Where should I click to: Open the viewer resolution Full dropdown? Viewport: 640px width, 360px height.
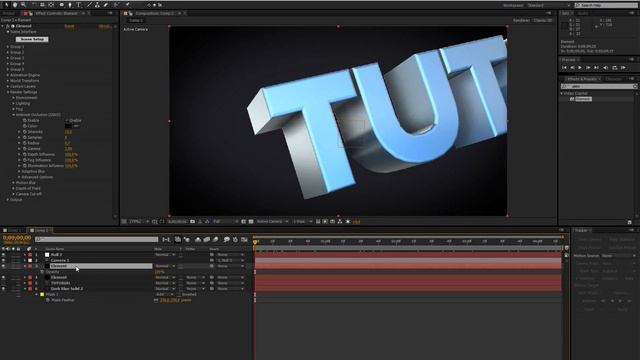225,221
